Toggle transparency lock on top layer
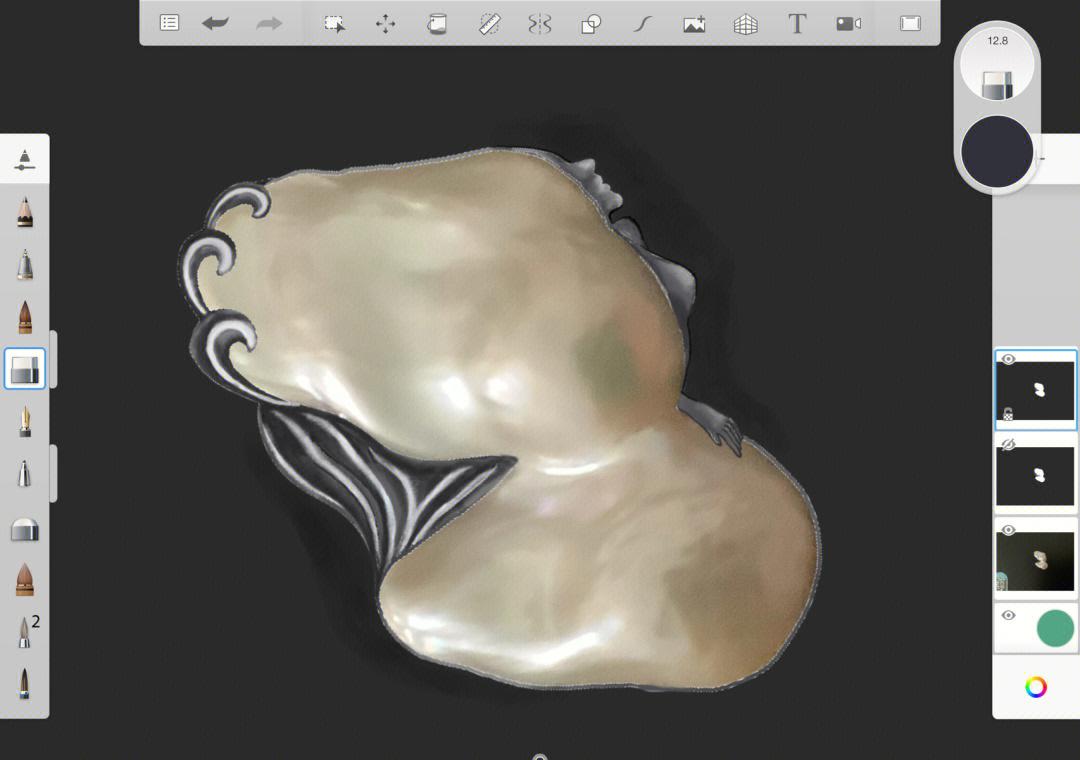 click(1008, 414)
